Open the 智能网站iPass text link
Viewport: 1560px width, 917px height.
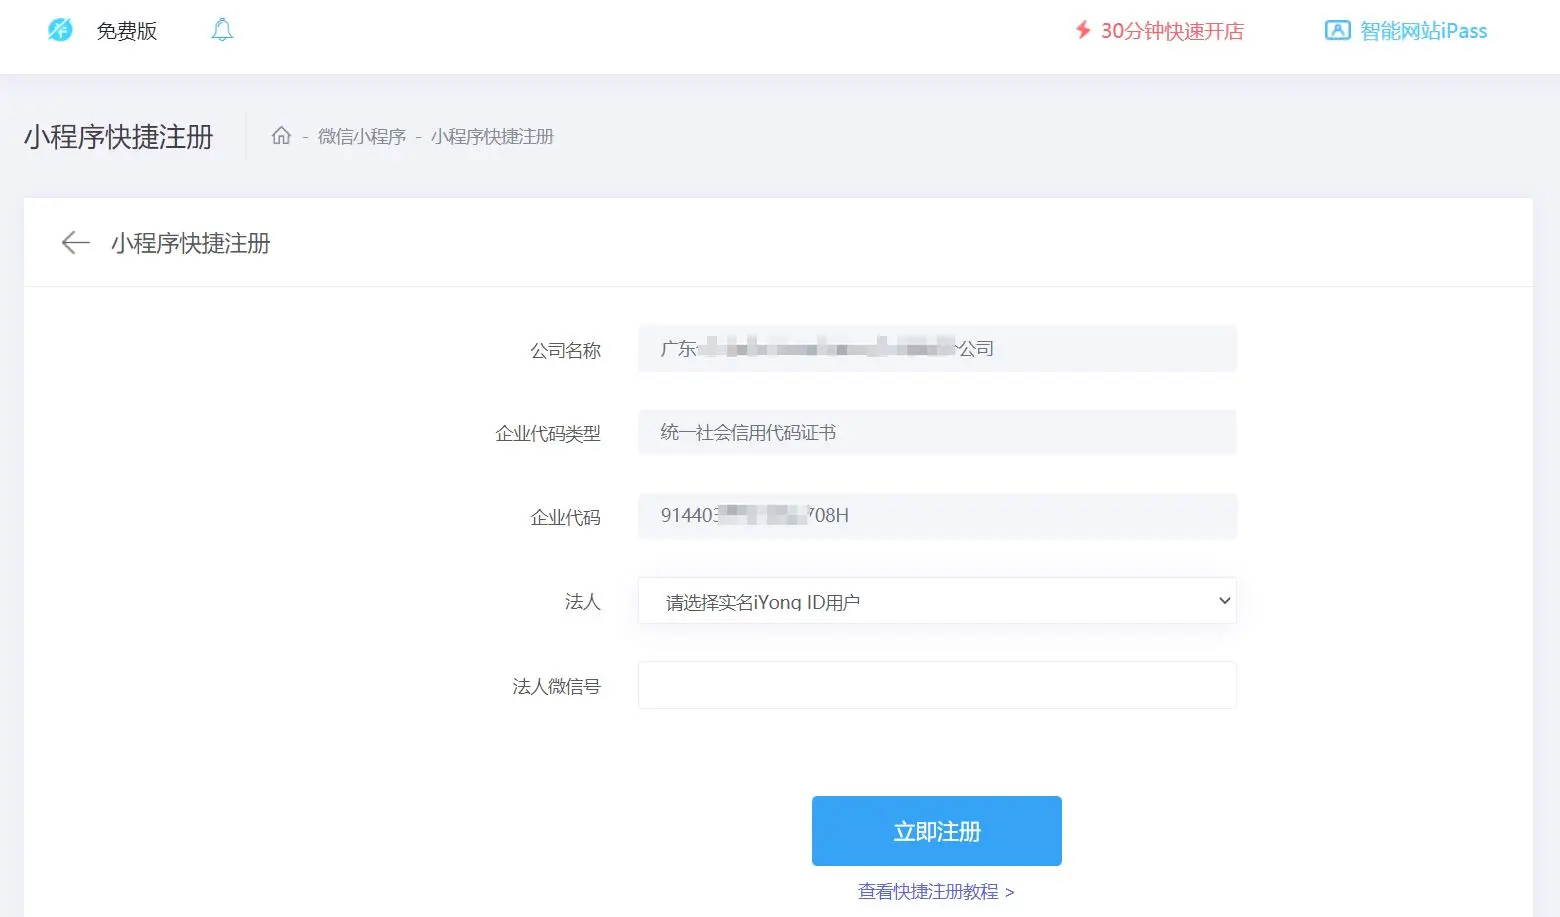pos(1423,31)
